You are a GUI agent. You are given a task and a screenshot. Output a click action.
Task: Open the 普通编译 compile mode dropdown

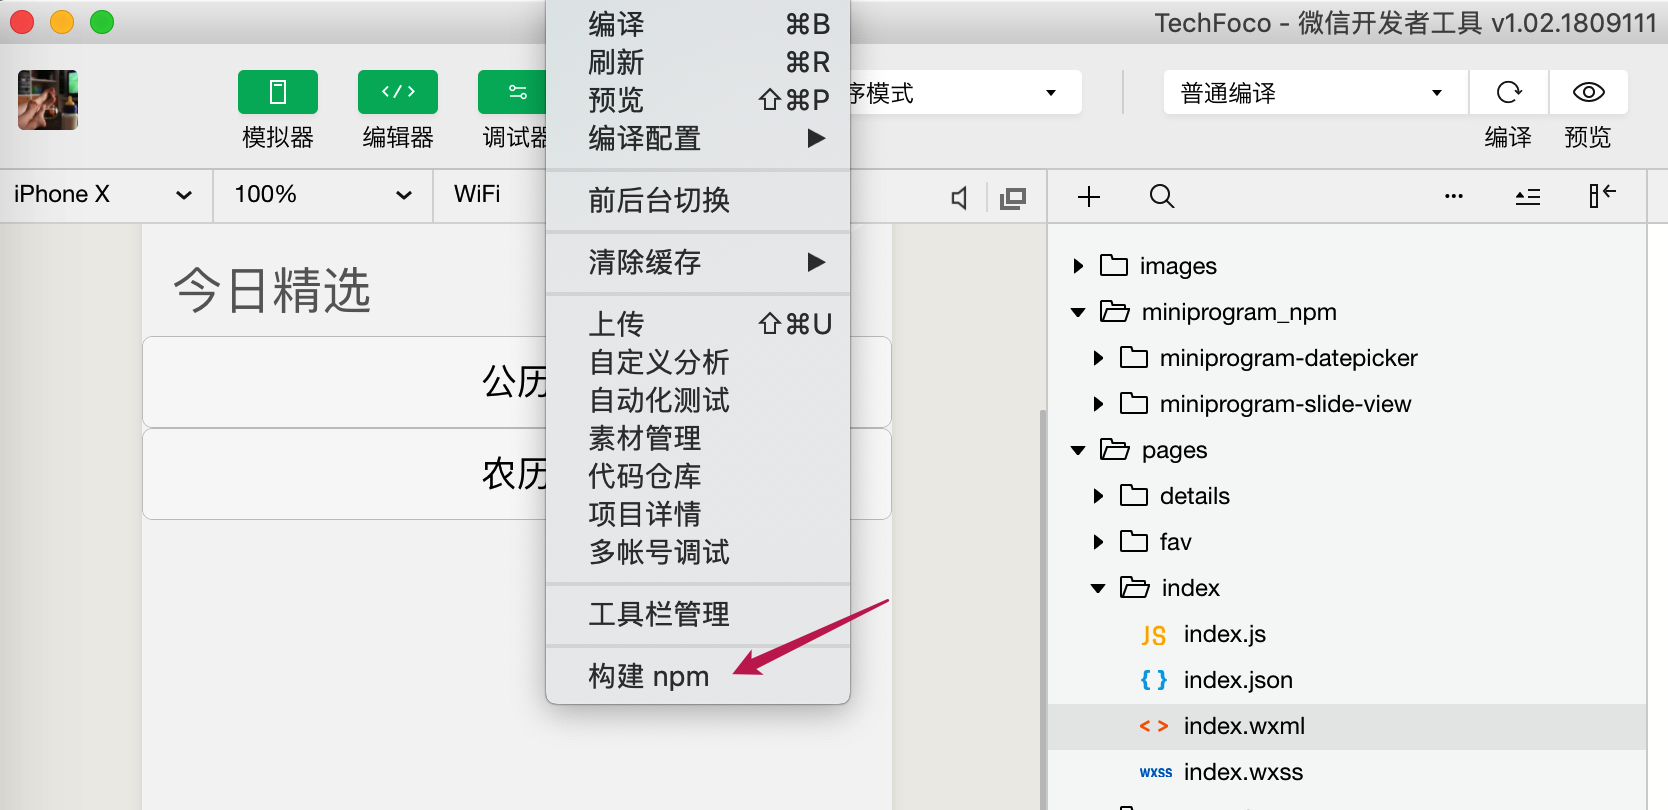tap(1315, 92)
